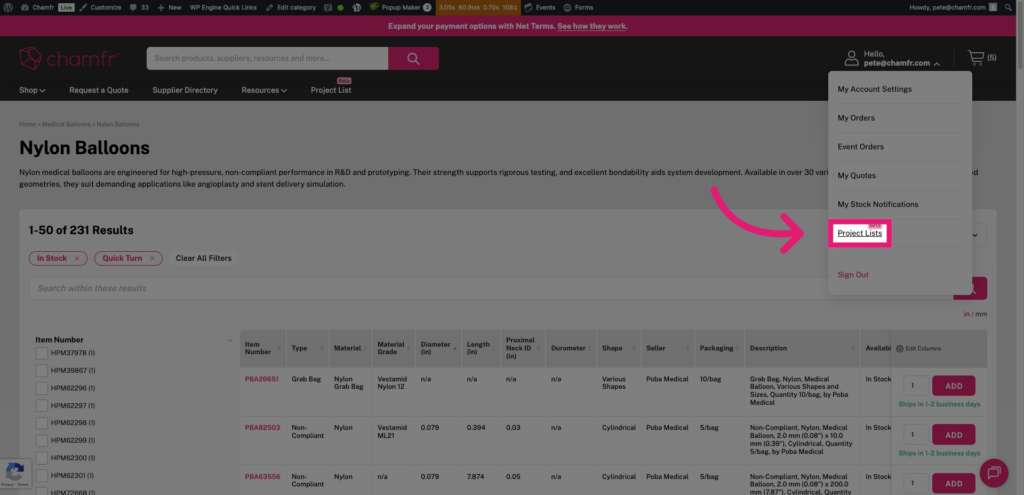This screenshot has height=495, width=1024.
Task: Check the HPM39867 item number filter
Action: point(42,370)
